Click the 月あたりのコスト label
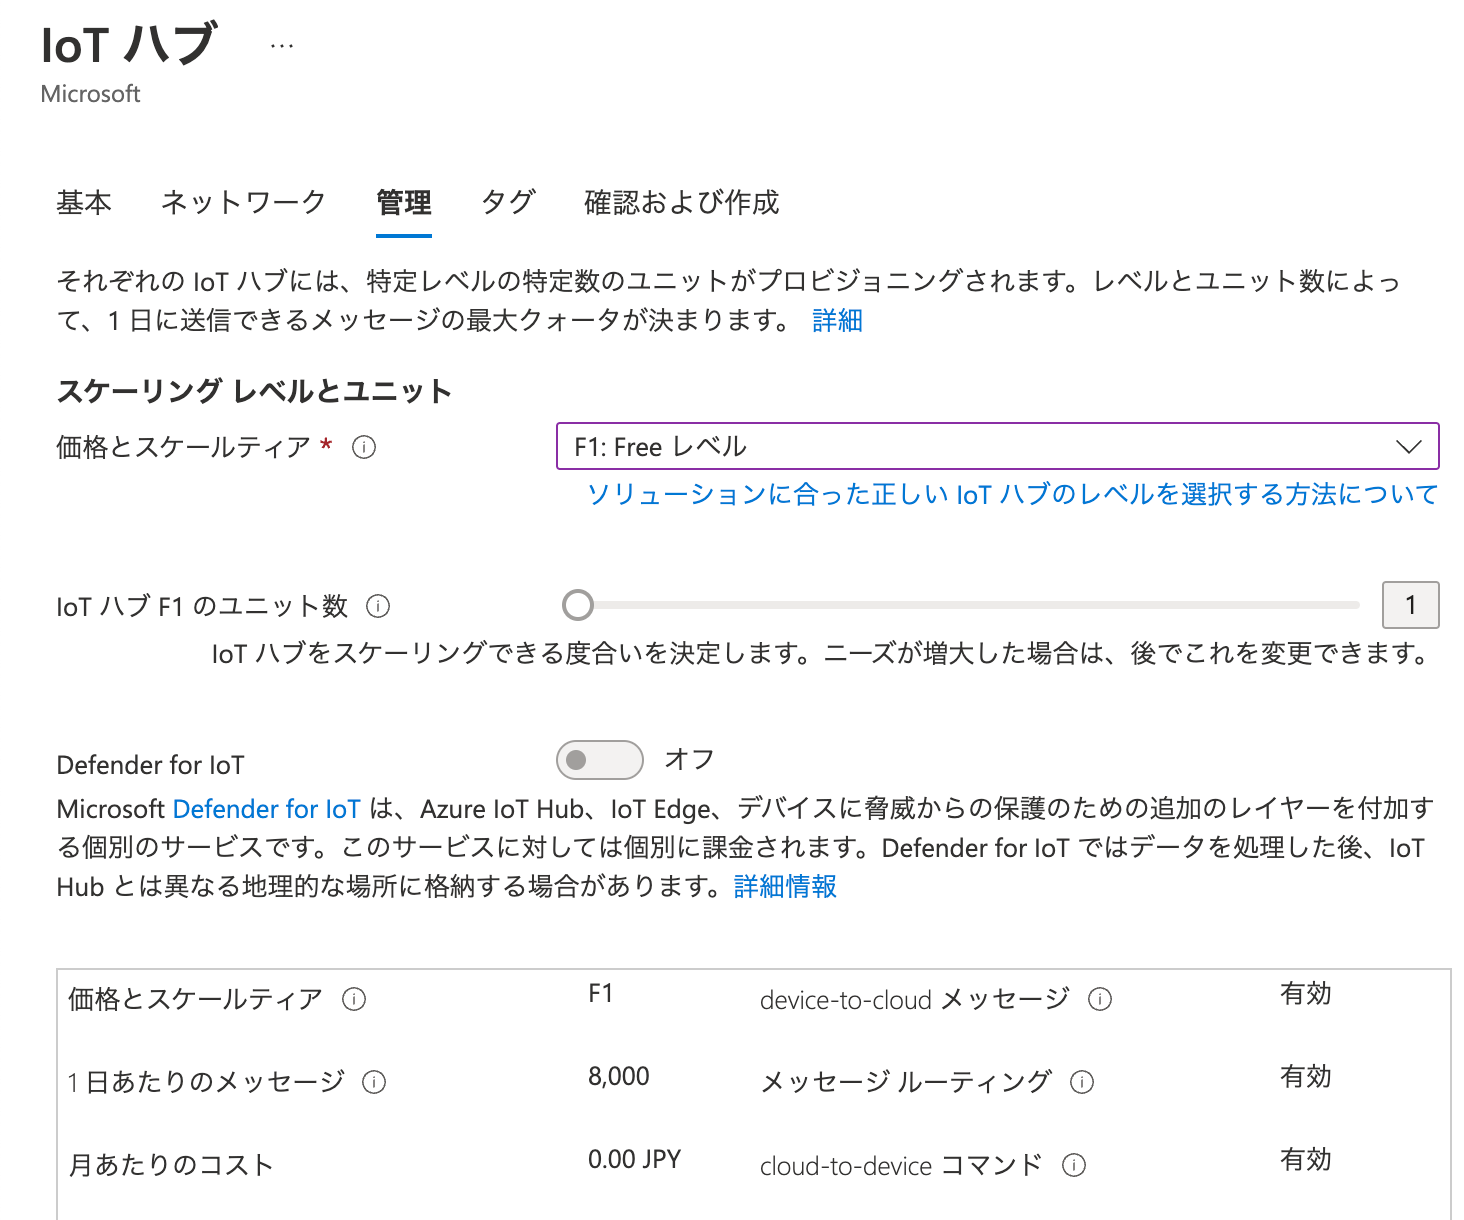The image size is (1464, 1220). [171, 1165]
